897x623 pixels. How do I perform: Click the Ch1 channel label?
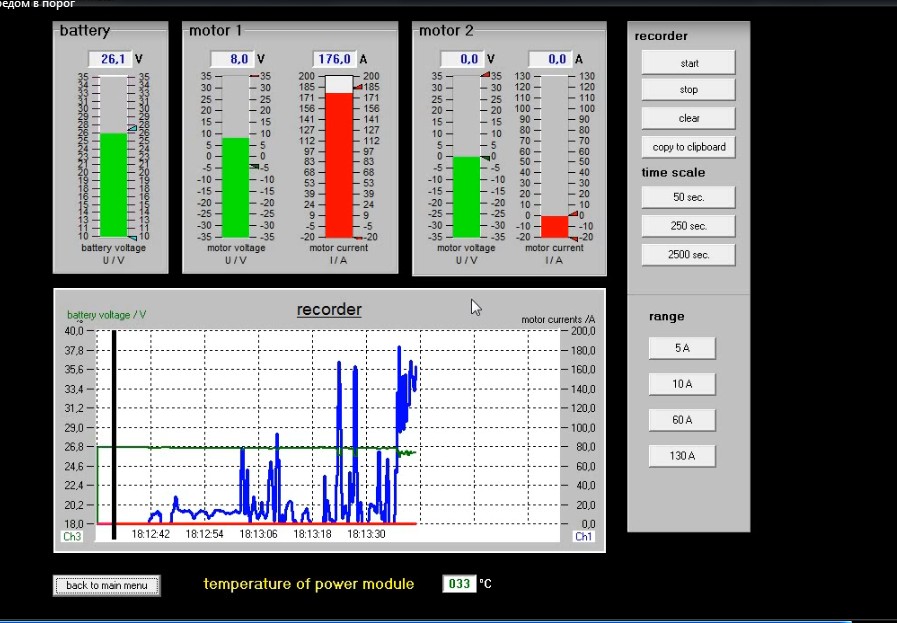[x=584, y=537]
